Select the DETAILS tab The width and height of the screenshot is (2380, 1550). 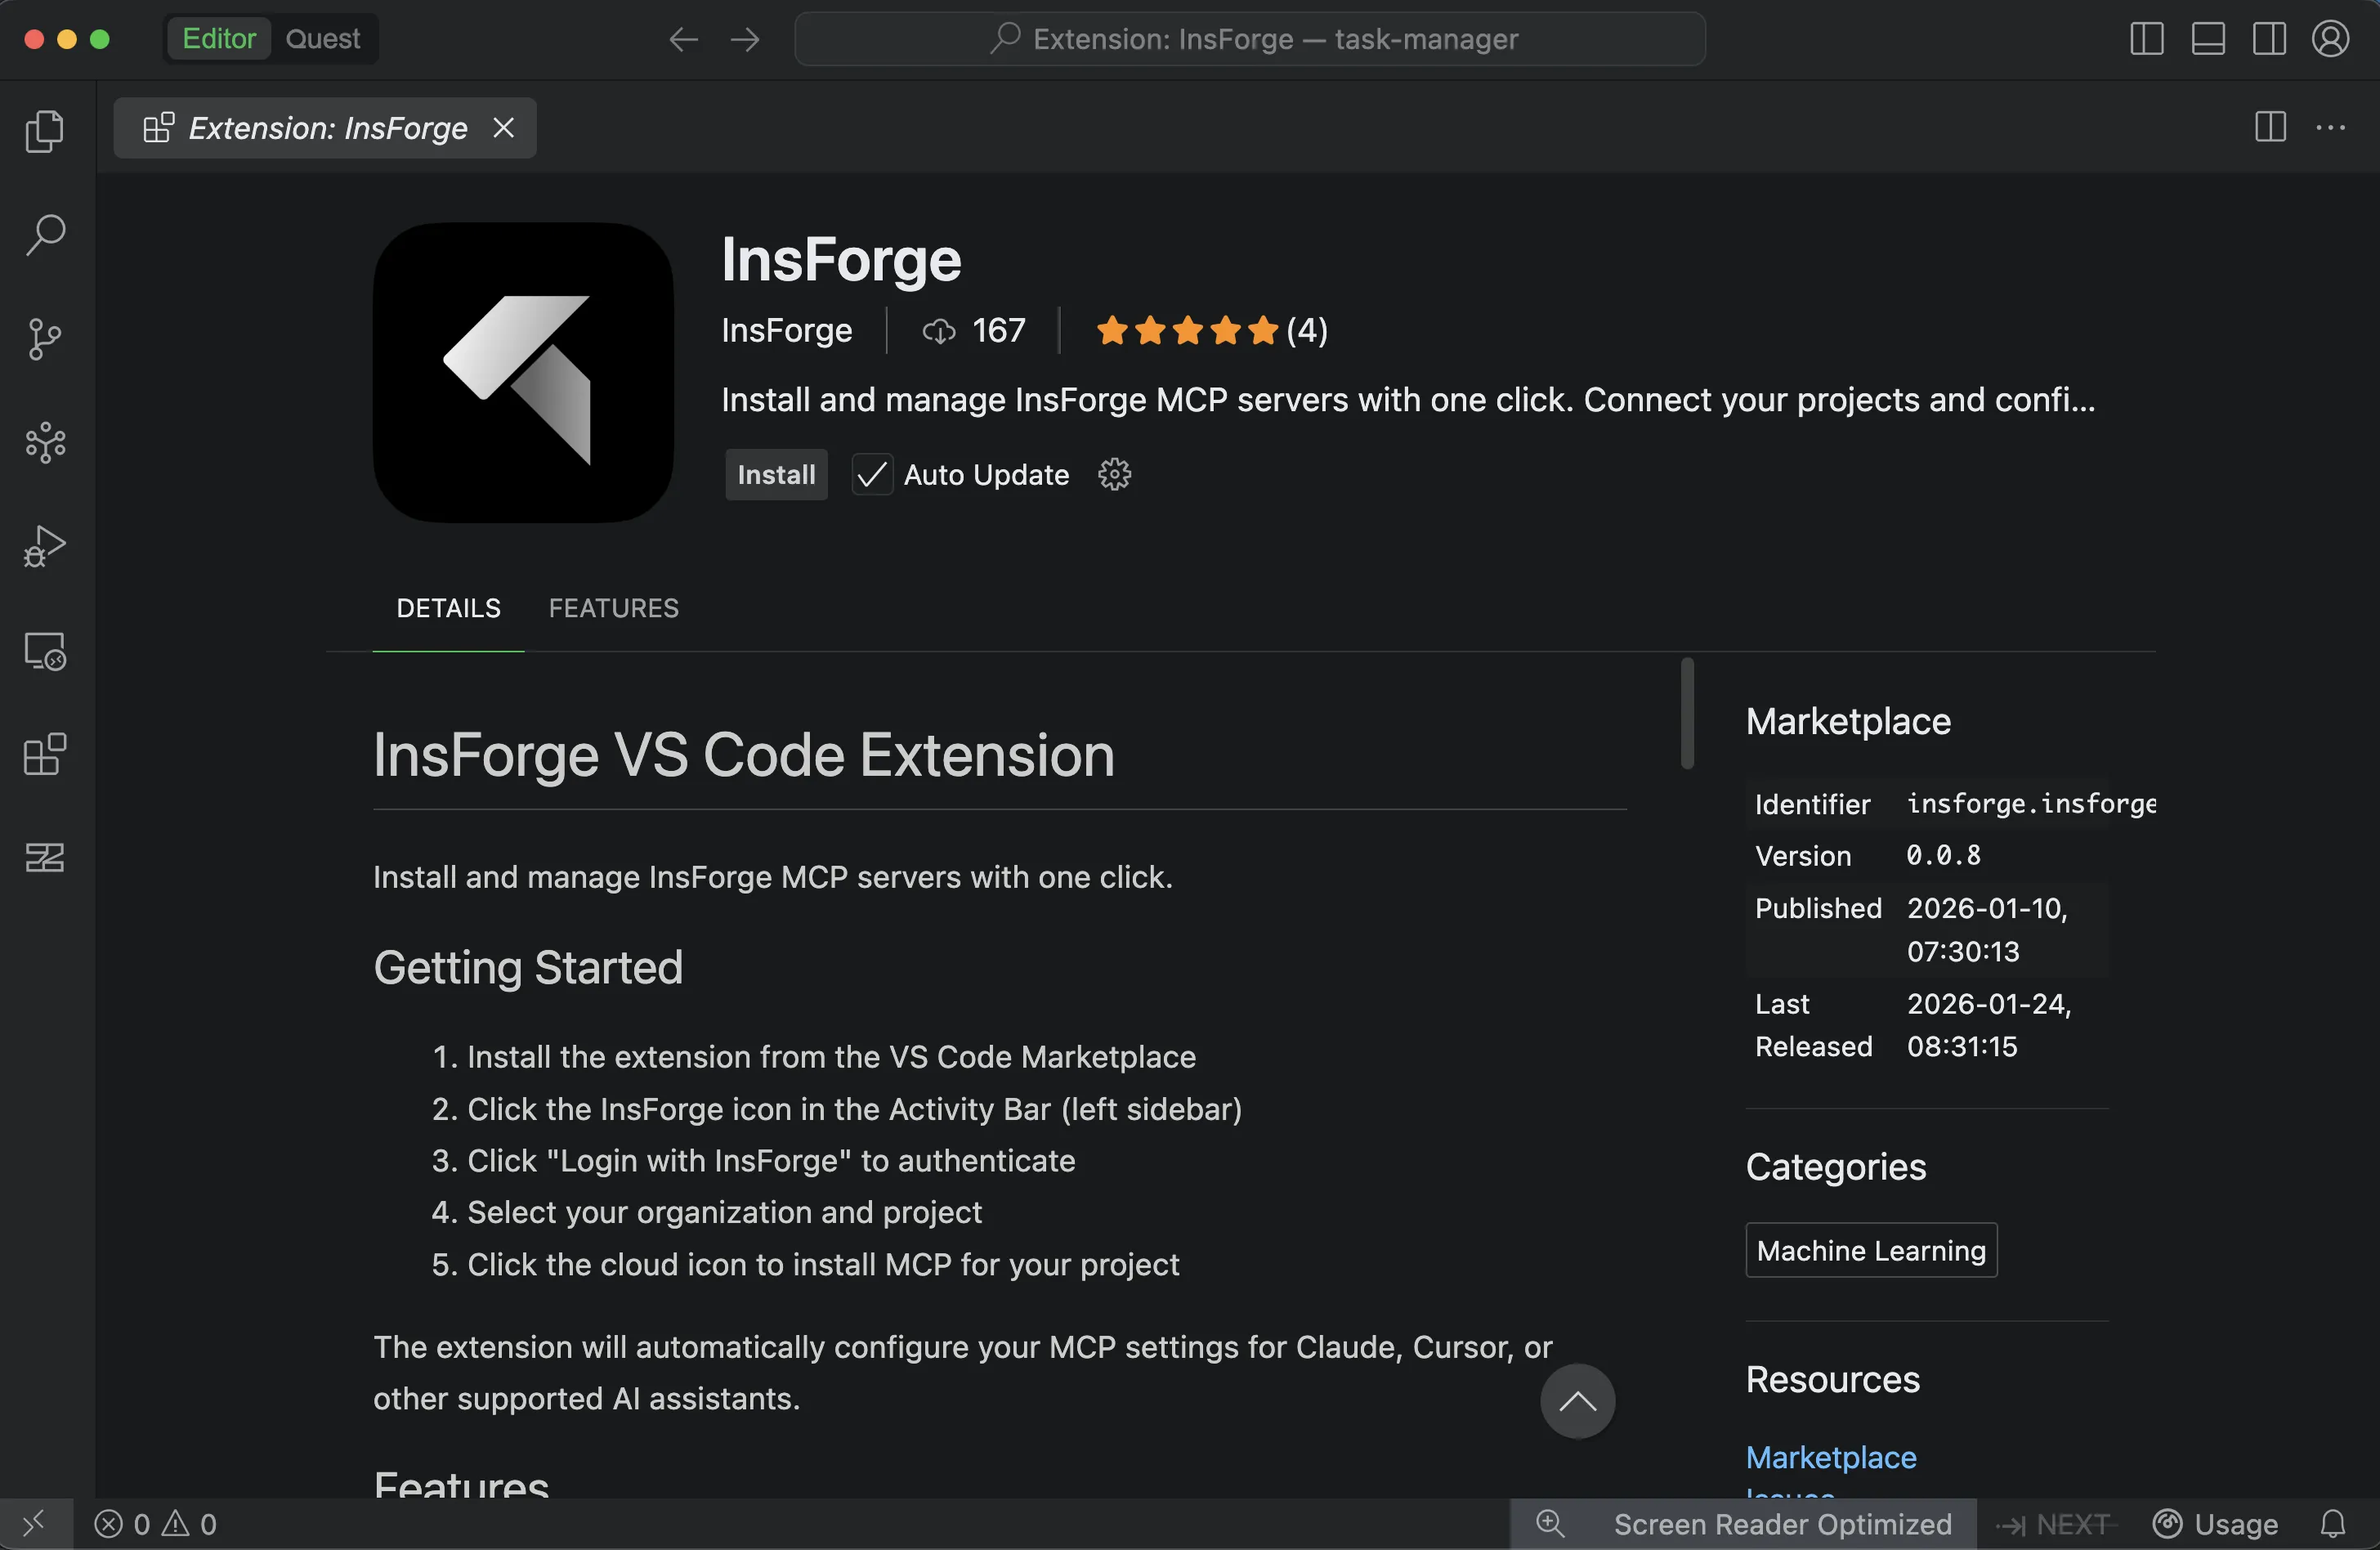448,608
